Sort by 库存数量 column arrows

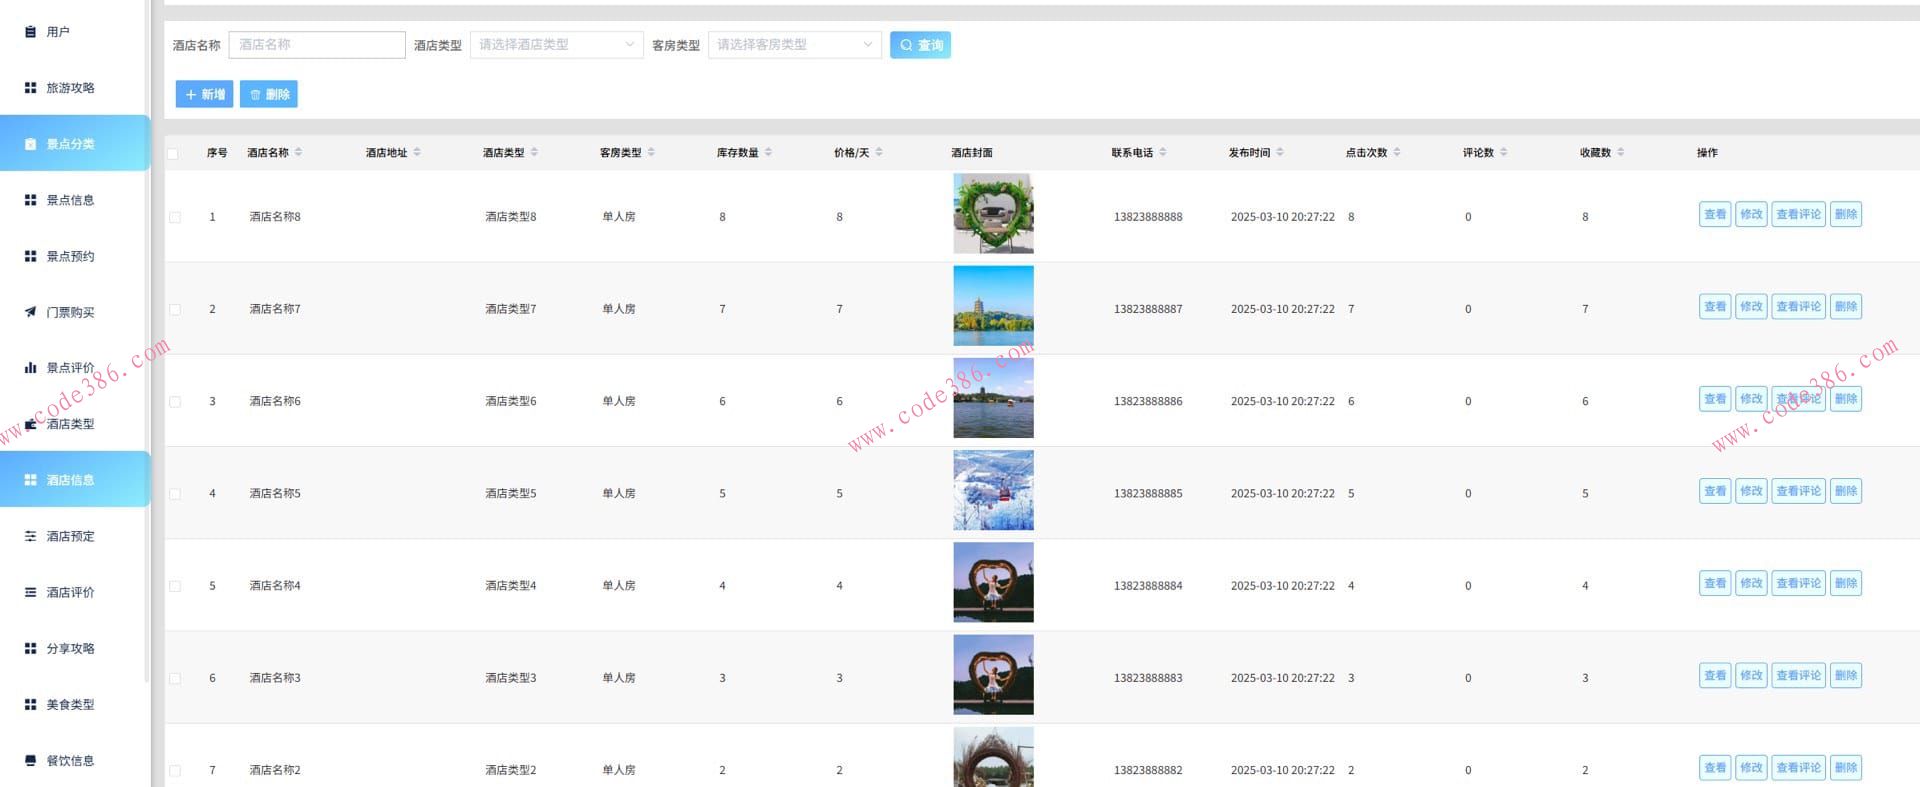[768, 152]
